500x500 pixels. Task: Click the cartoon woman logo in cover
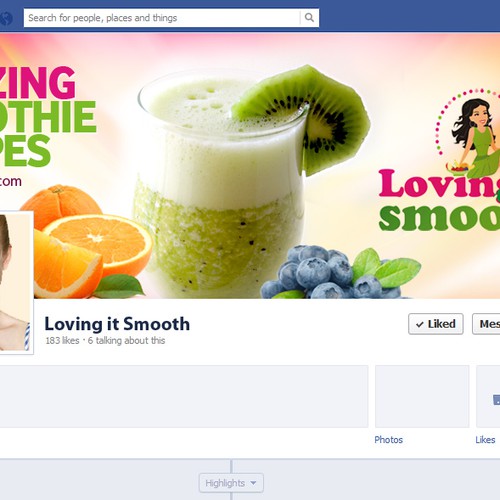coord(470,133)
